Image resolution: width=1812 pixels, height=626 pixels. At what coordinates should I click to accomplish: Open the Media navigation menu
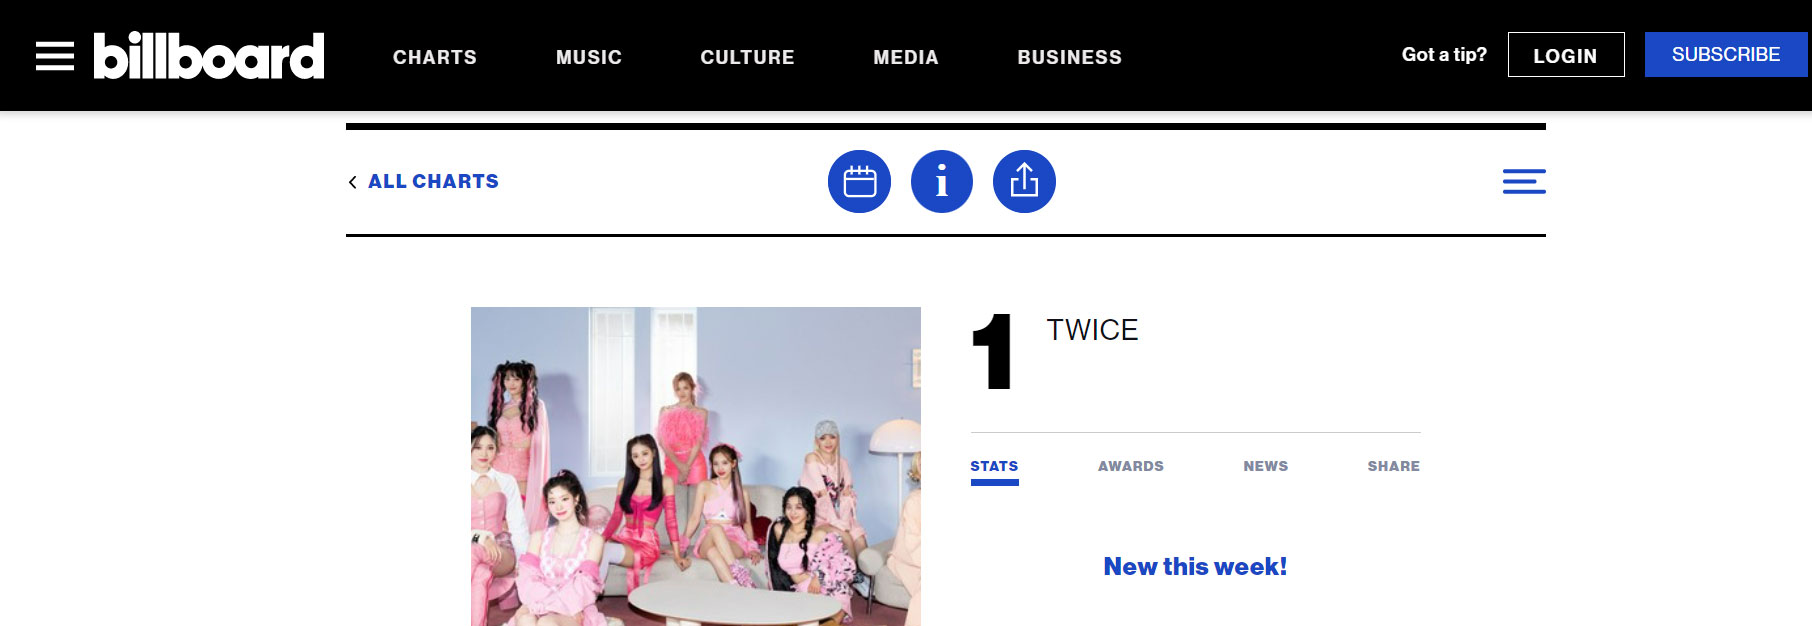(906, 57)
